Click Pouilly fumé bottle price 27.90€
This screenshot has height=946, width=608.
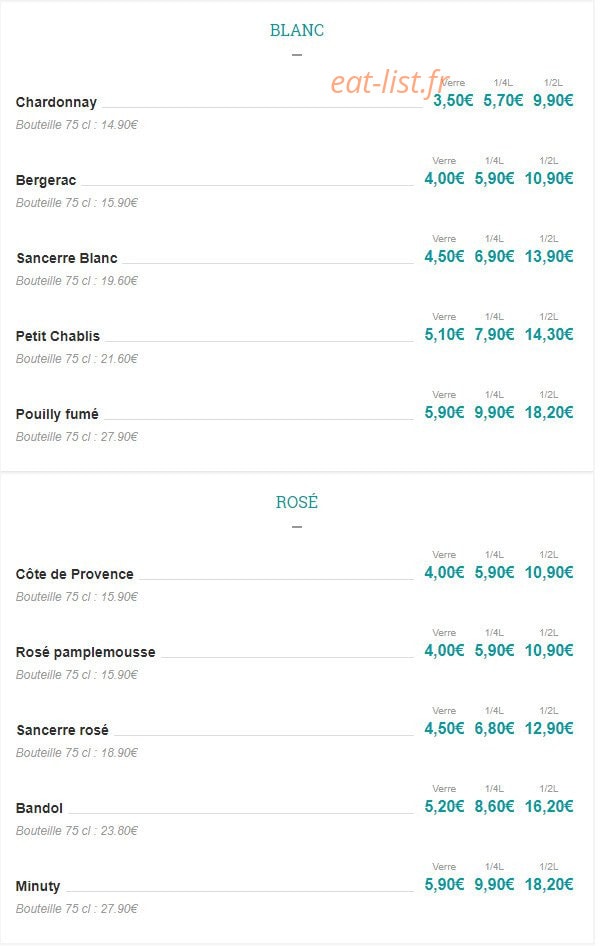119,437
